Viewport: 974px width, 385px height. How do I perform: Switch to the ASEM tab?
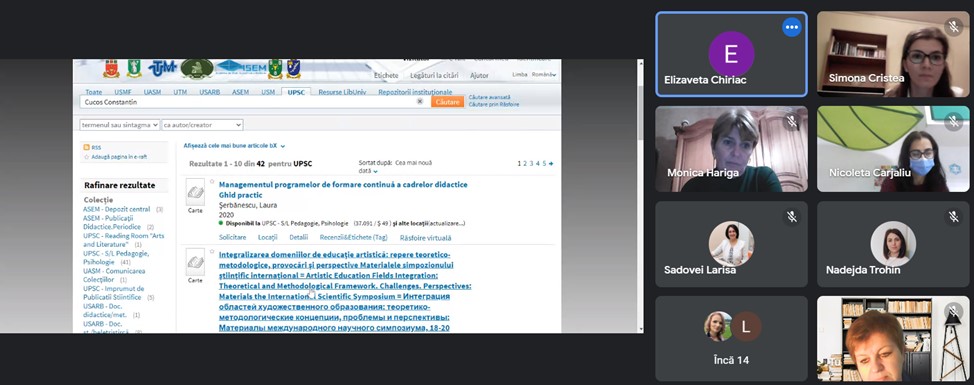pos(240,92)
